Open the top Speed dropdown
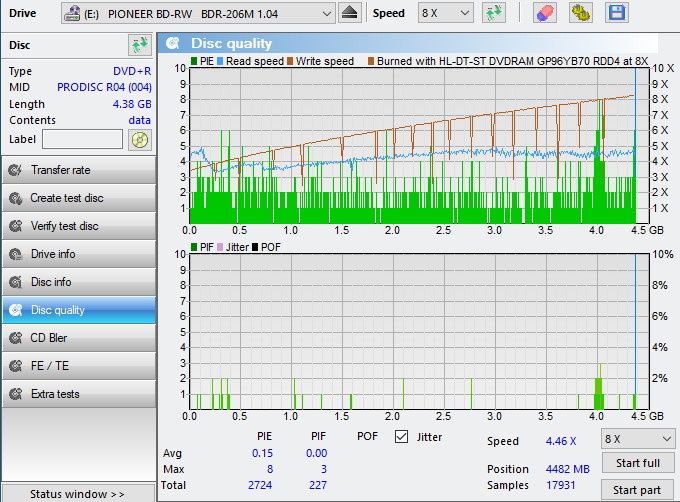This screenshot has width=680, height=502. click(445, 13)
